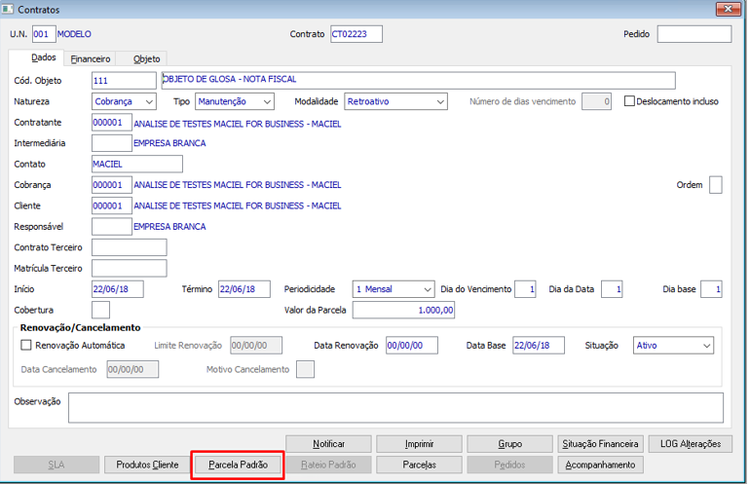Open the Grupo button

(510, 444)
